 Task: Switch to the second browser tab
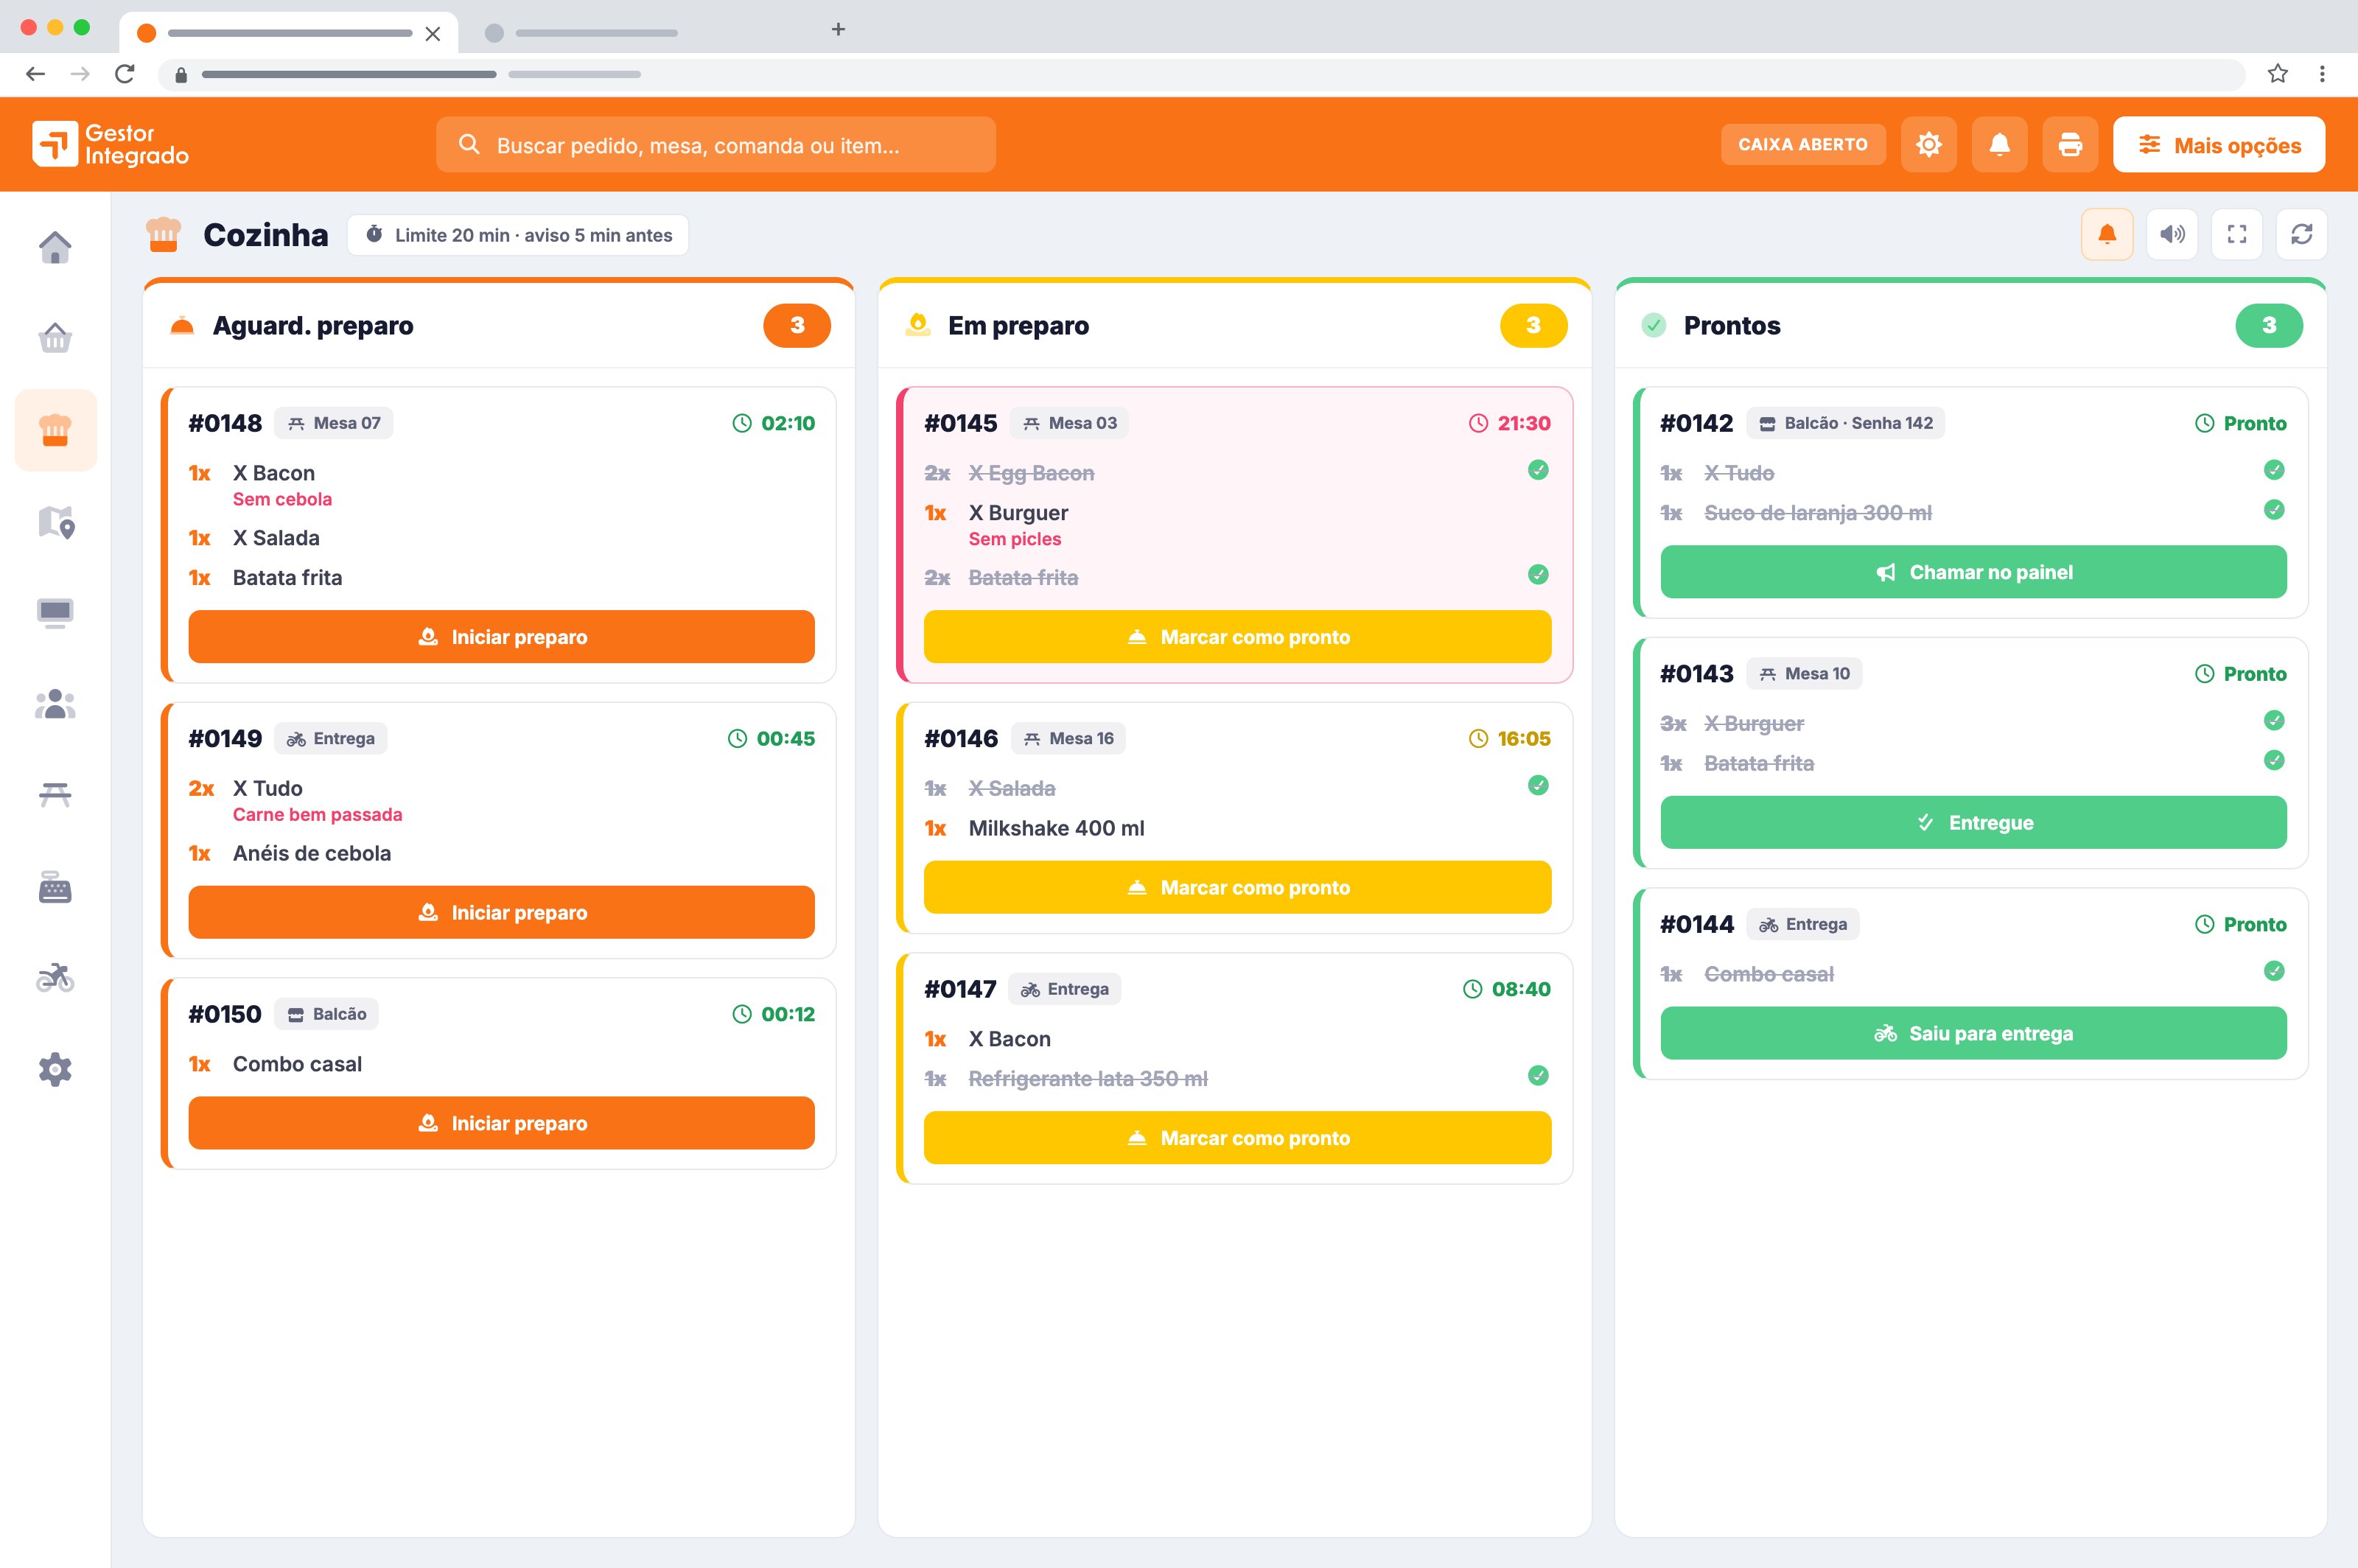pos(582,33)
